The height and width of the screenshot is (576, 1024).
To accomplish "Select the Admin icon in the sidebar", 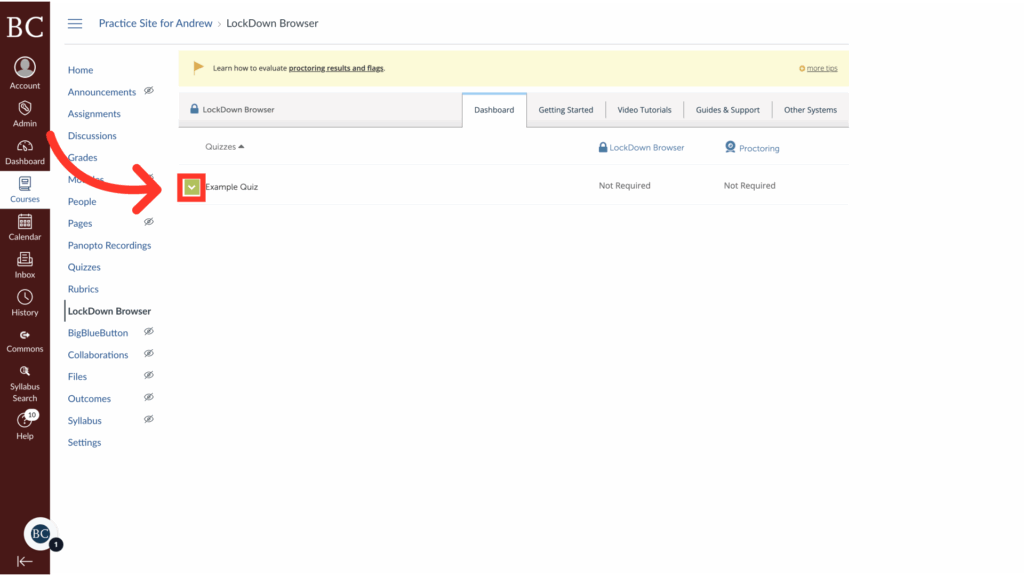I will (24, 110).
